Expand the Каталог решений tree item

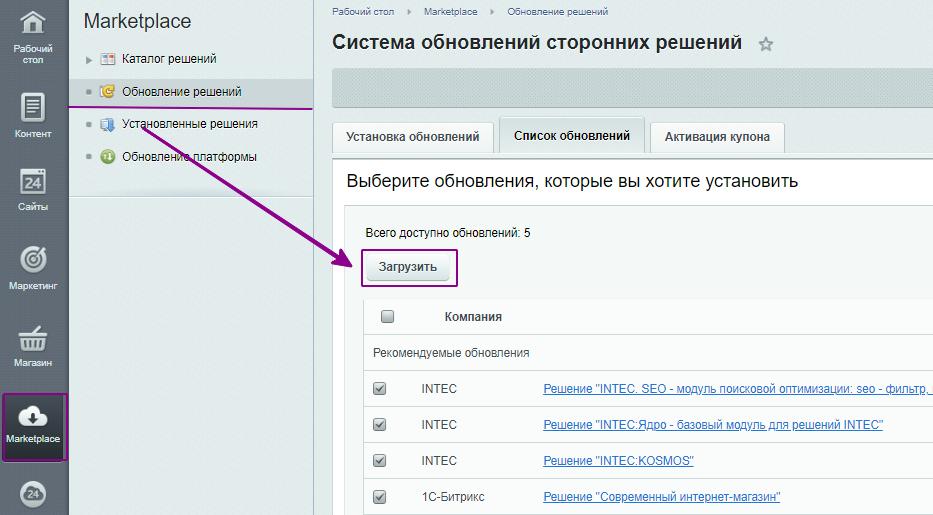click(x=89, y=60)
